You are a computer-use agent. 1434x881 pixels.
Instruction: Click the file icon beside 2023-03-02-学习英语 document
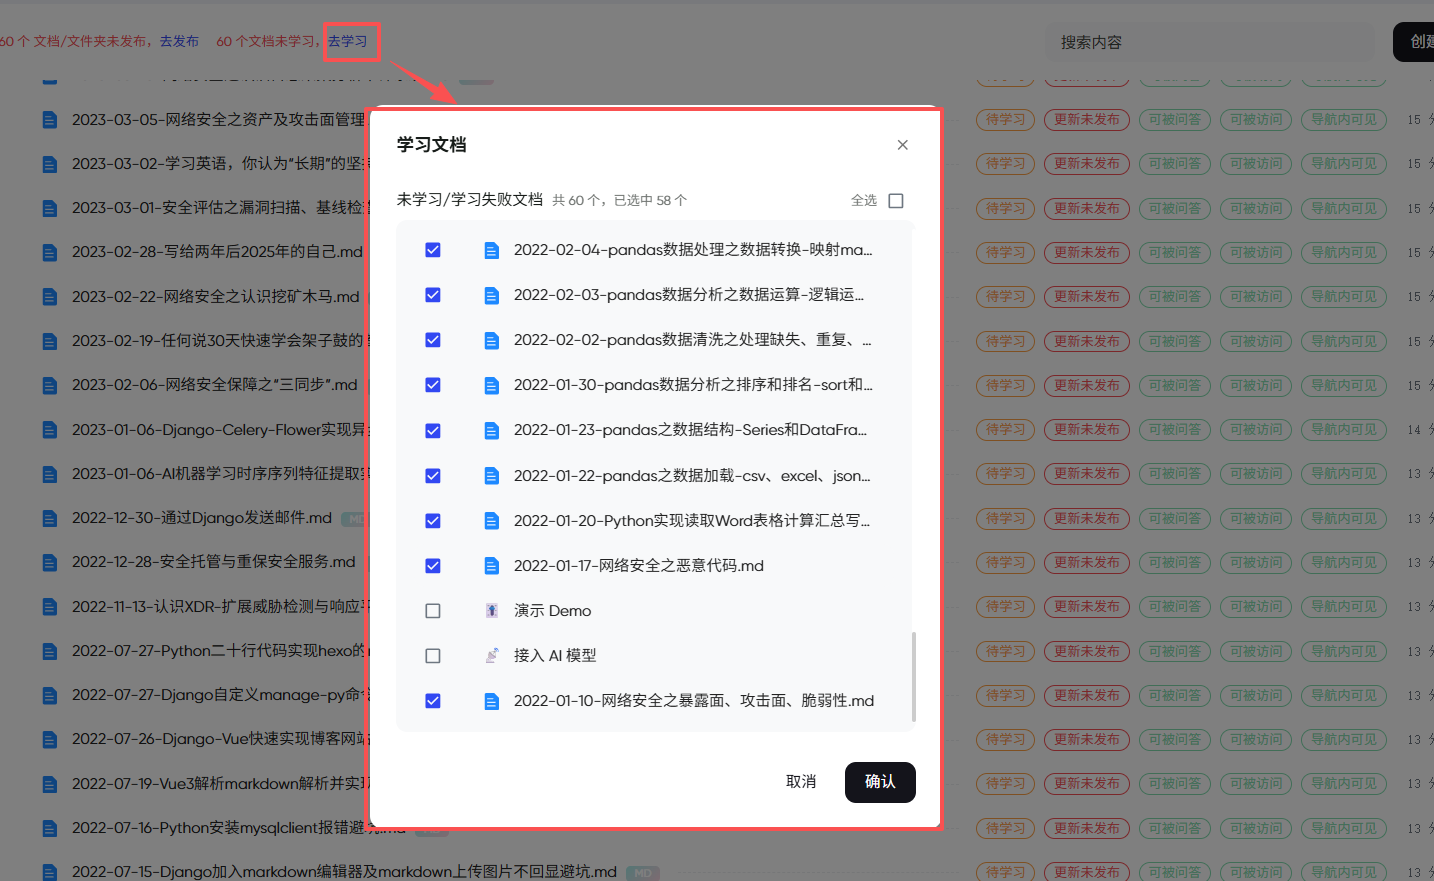(x=49, y=163)
